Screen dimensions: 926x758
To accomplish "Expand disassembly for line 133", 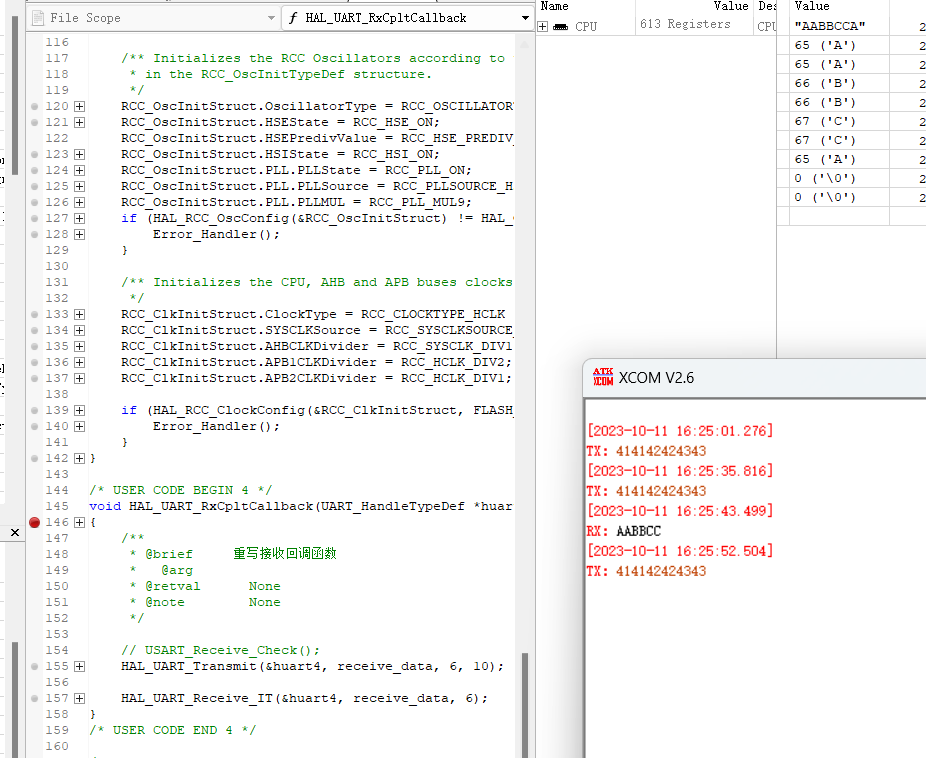I will coord(79,314).
